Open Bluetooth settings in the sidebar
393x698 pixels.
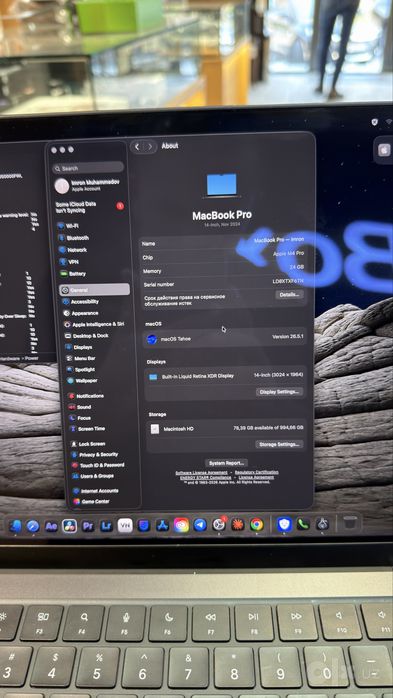pos(73,238)
